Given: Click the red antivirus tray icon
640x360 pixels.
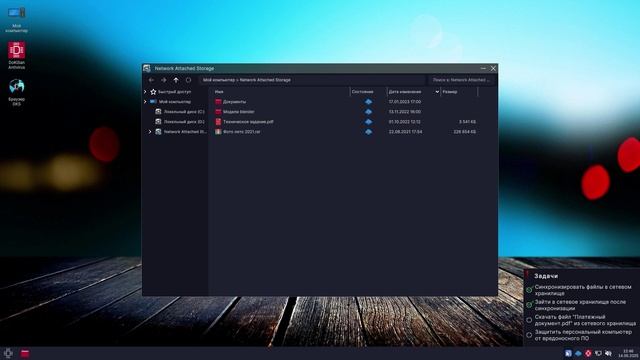Looking at the screenshot, I should pyautogui.click(x=588, y=353).
